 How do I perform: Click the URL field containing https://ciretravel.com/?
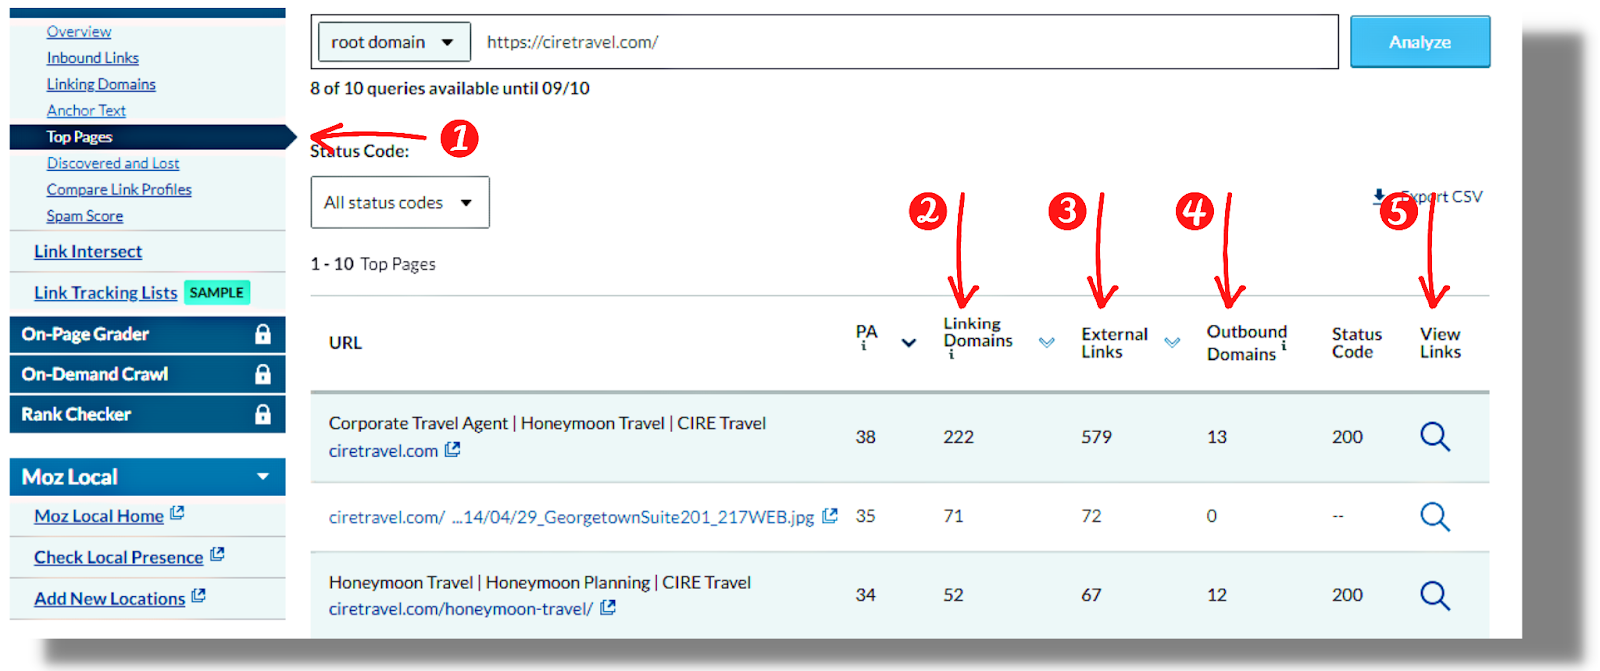(904, 42)
